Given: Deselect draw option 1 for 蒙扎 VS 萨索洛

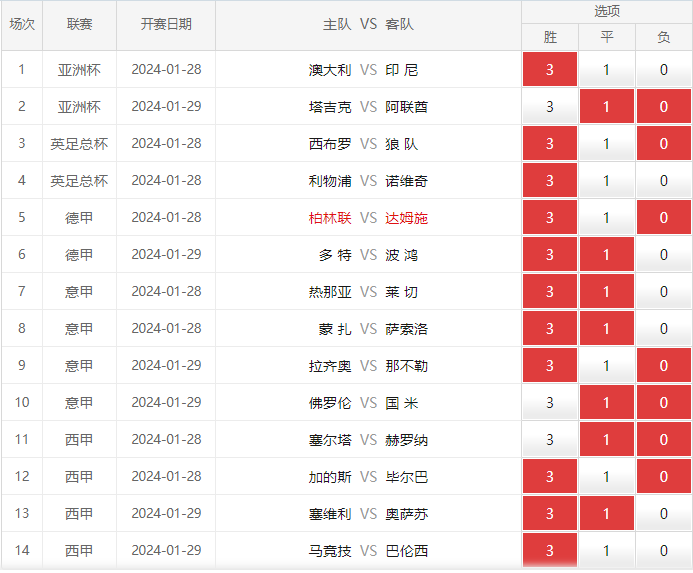Looking at the screenshot, I should pos(606,329).
